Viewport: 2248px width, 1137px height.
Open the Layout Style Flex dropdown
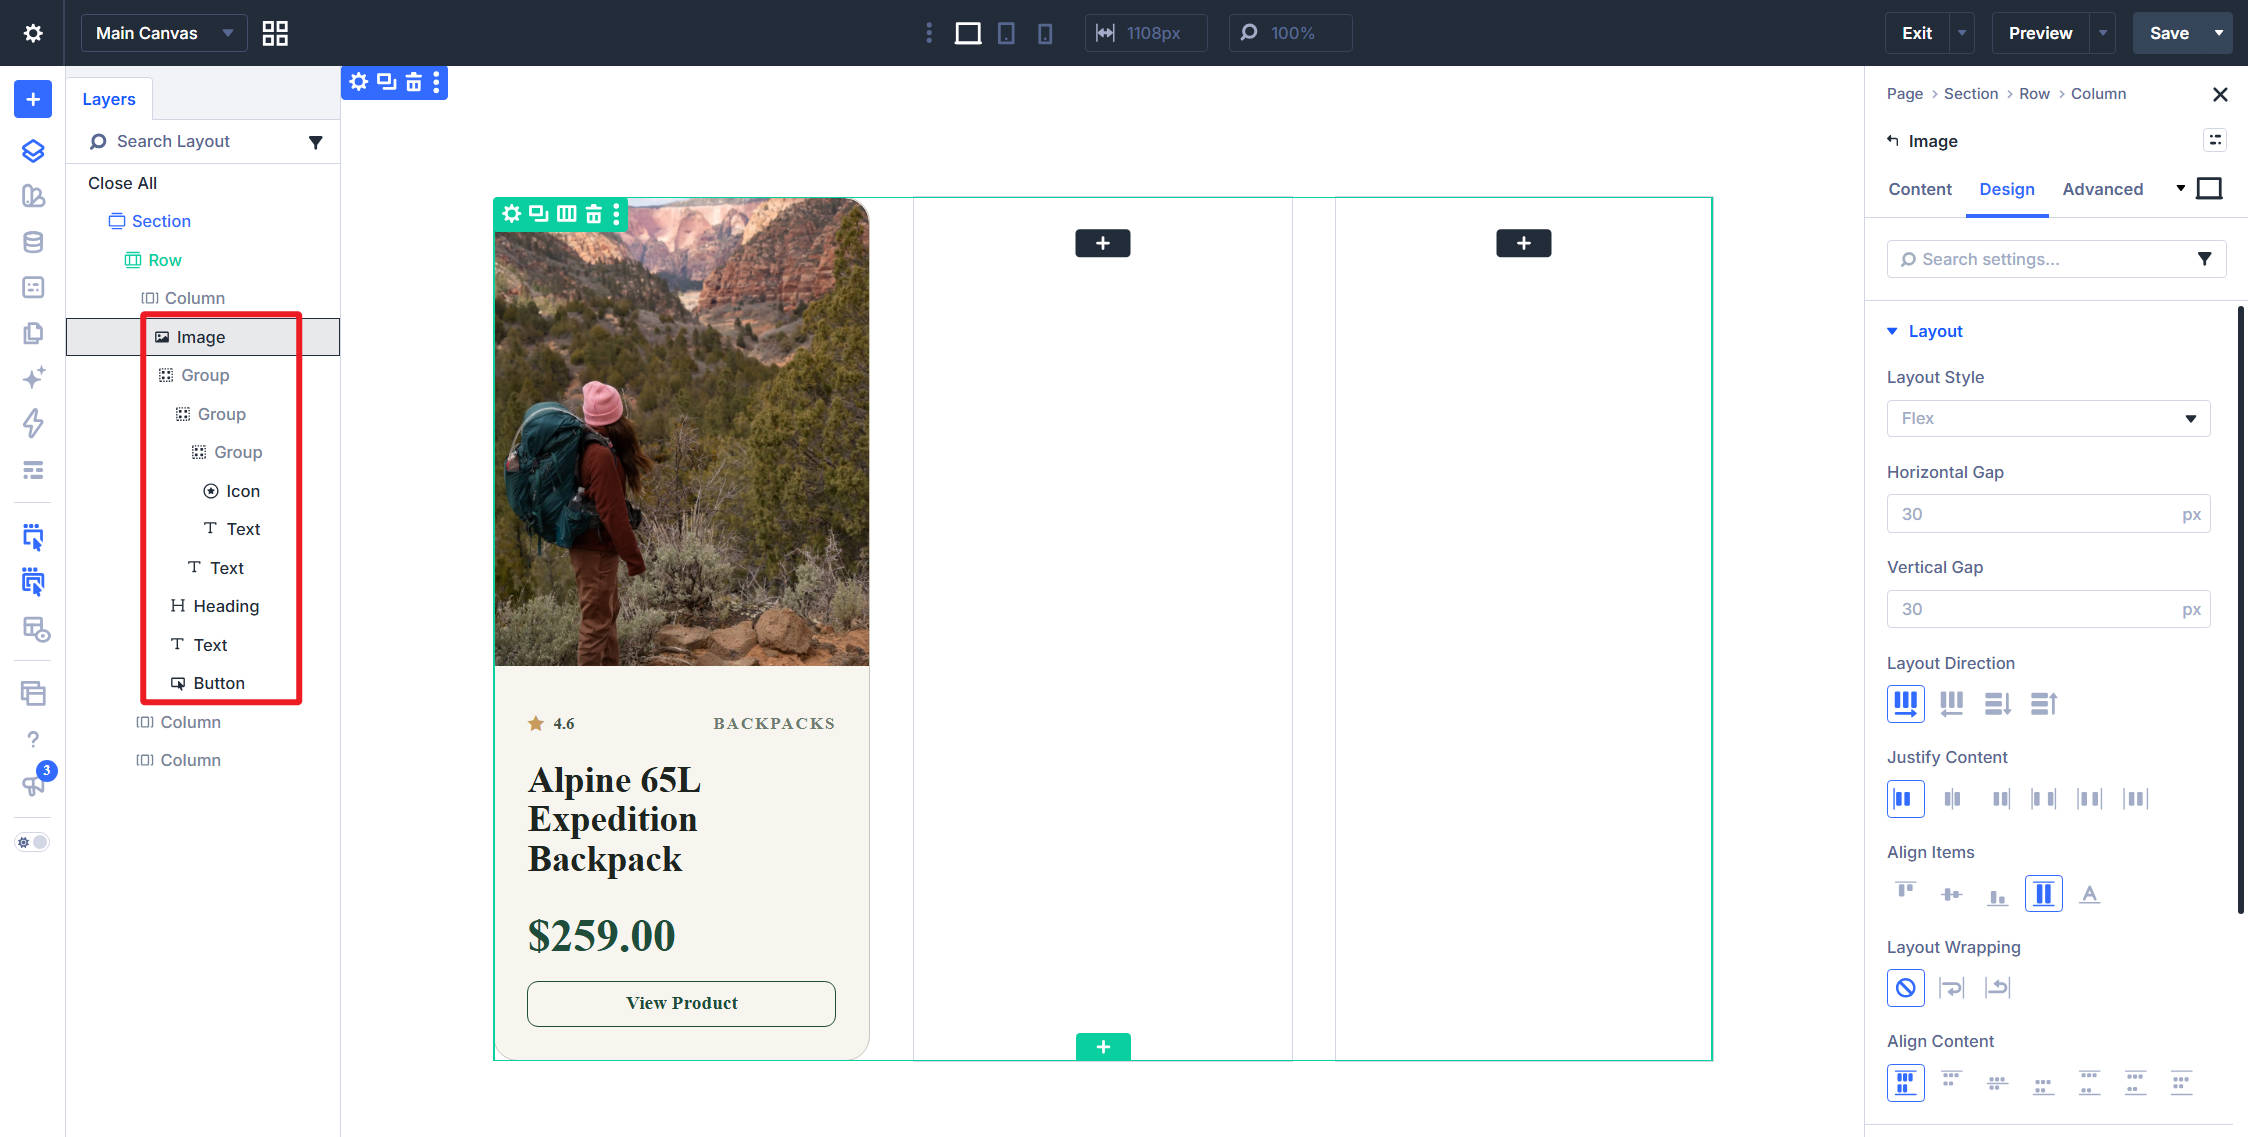tap(2048, 418)
